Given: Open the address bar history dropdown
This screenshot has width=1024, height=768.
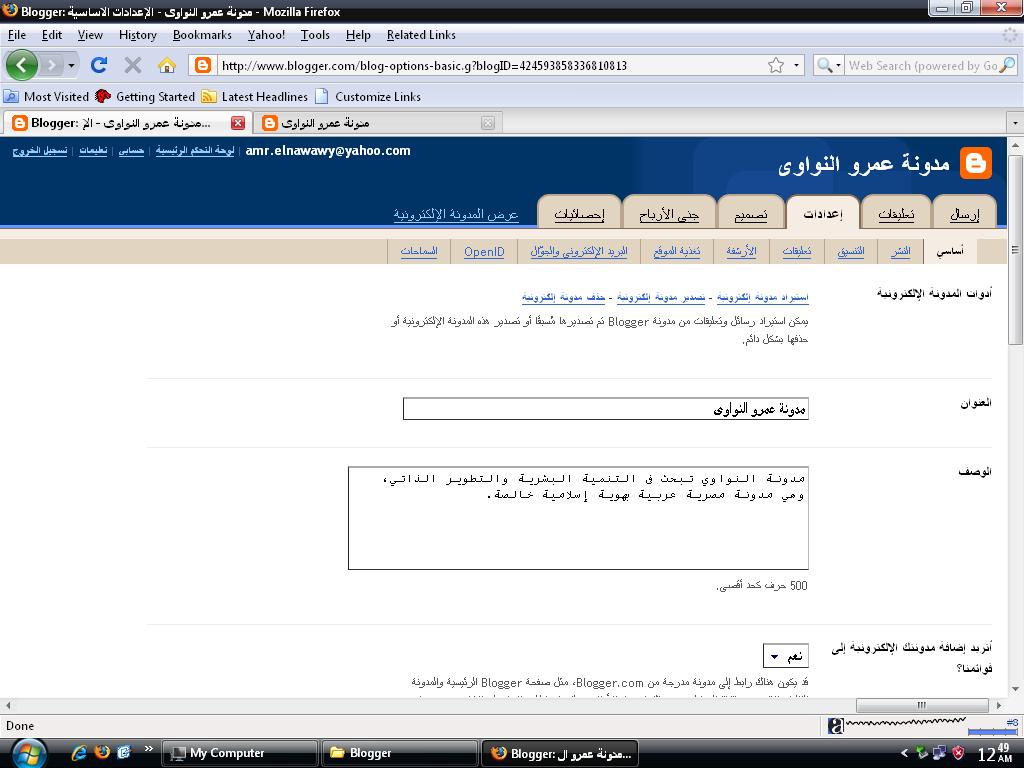Looking at the screenshot, I should tap(796, 65).
